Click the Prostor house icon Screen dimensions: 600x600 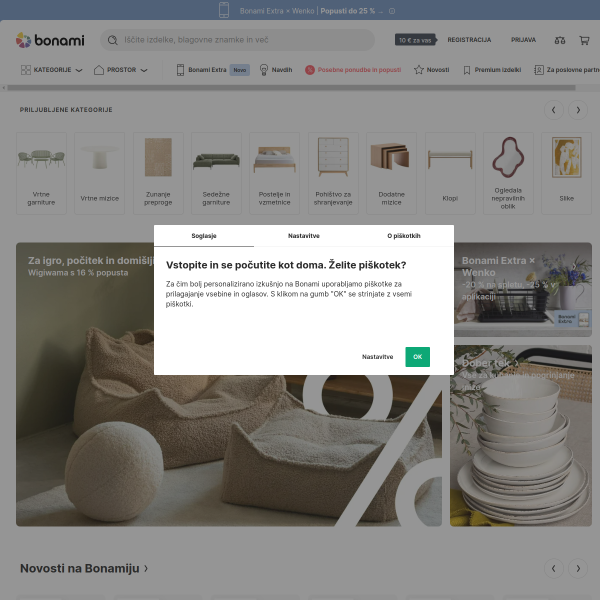coord(99,70)
